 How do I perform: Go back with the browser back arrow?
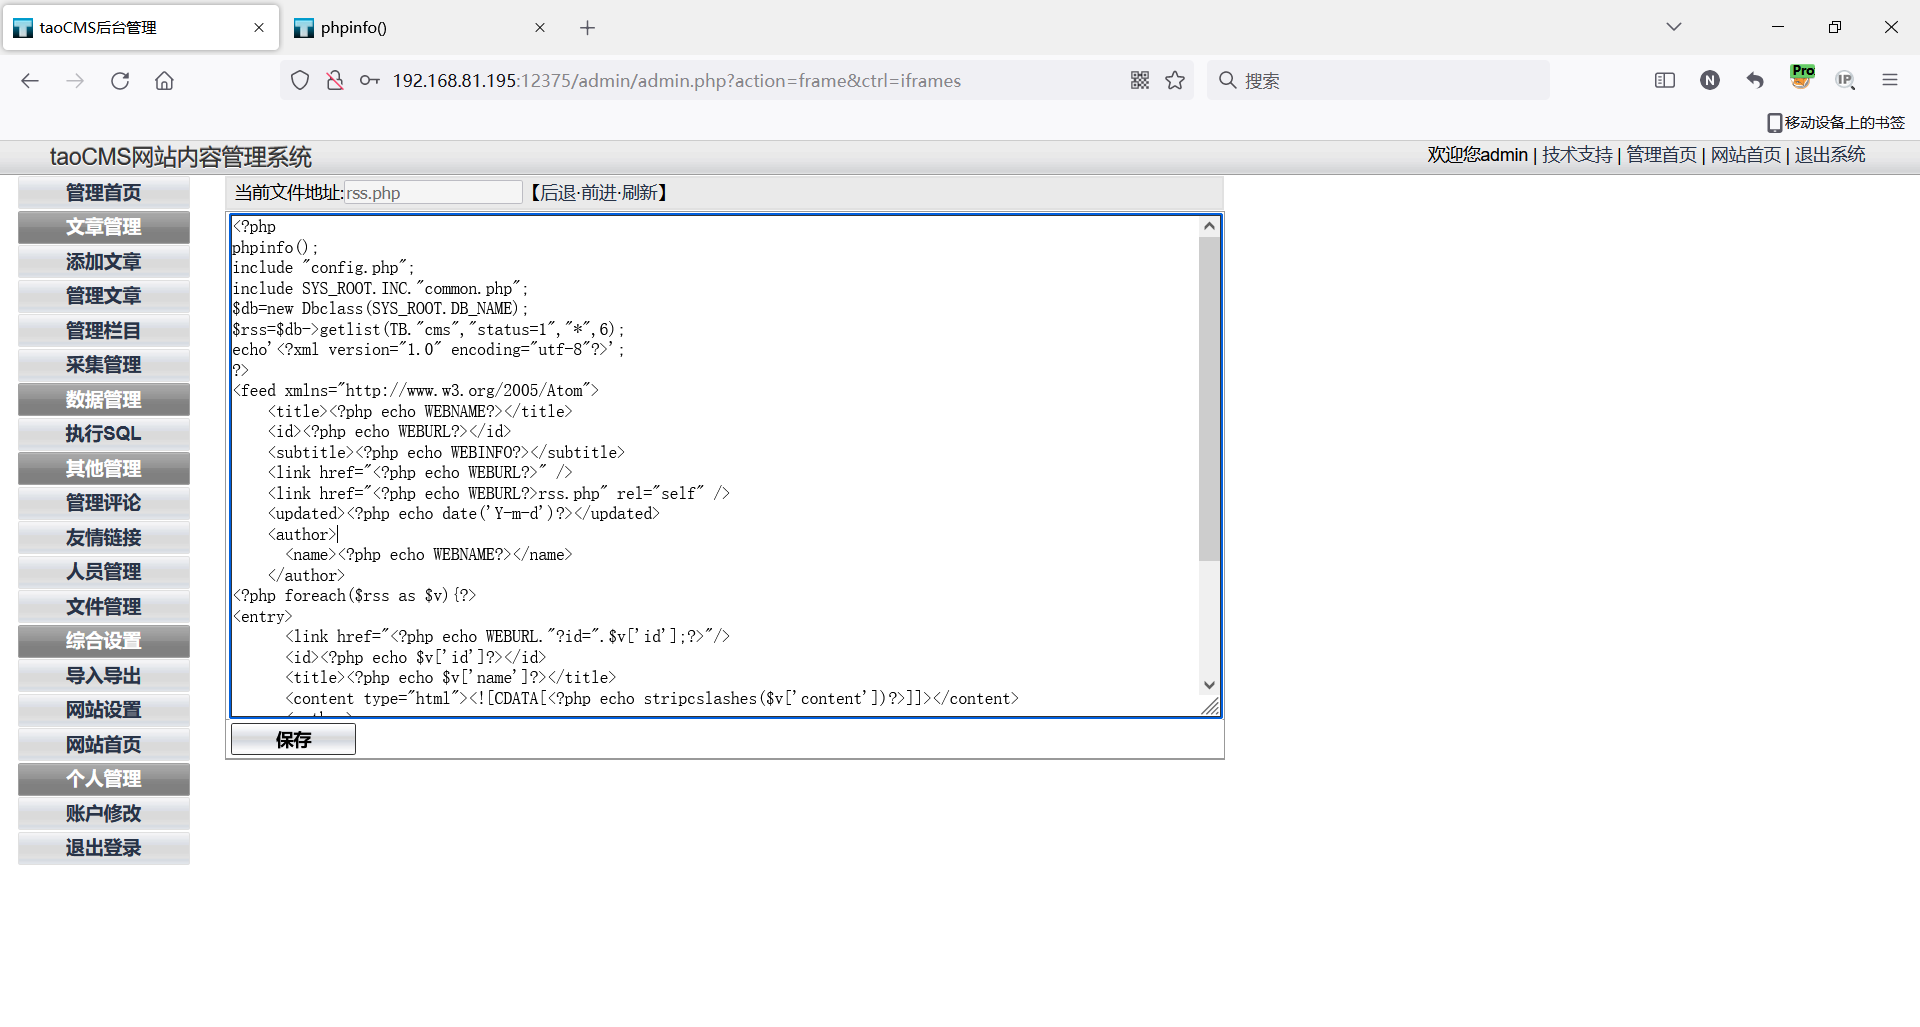(x=30, y=81)
